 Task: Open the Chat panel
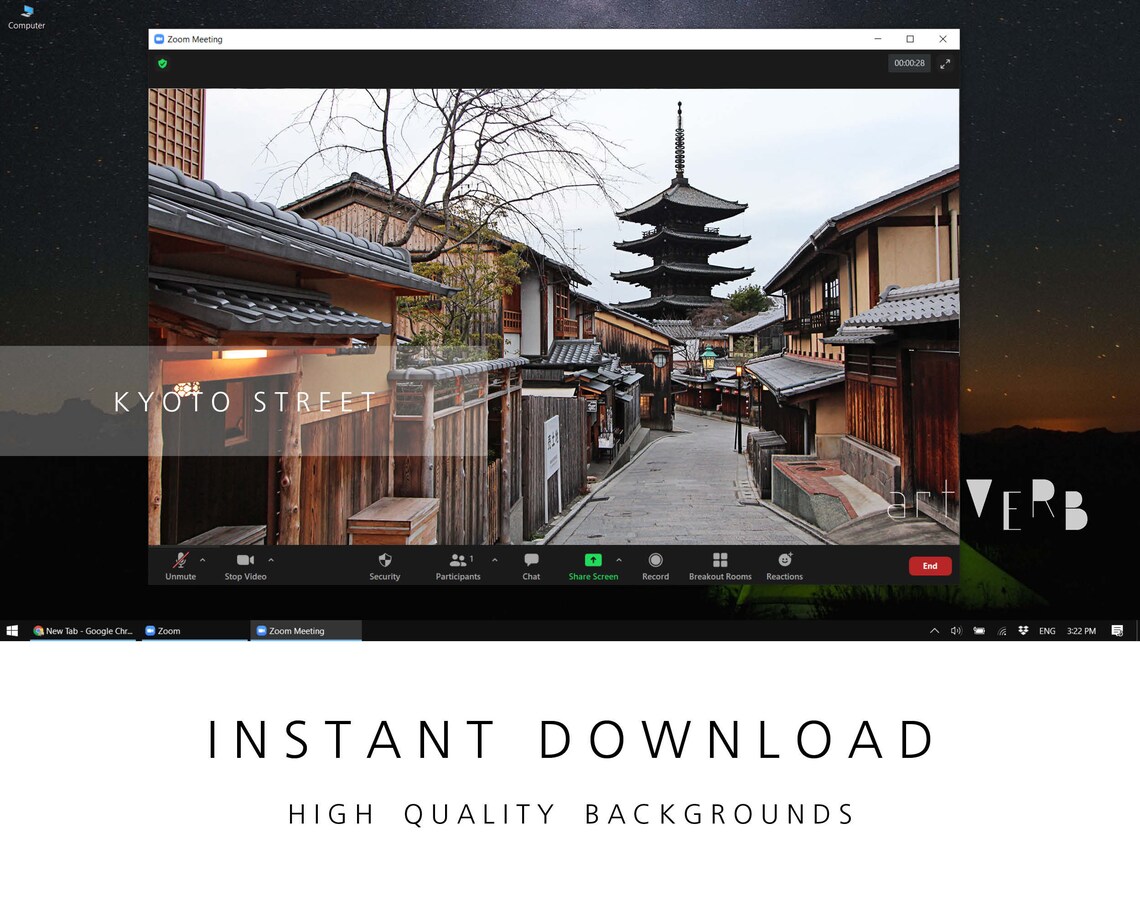(530, 560)
